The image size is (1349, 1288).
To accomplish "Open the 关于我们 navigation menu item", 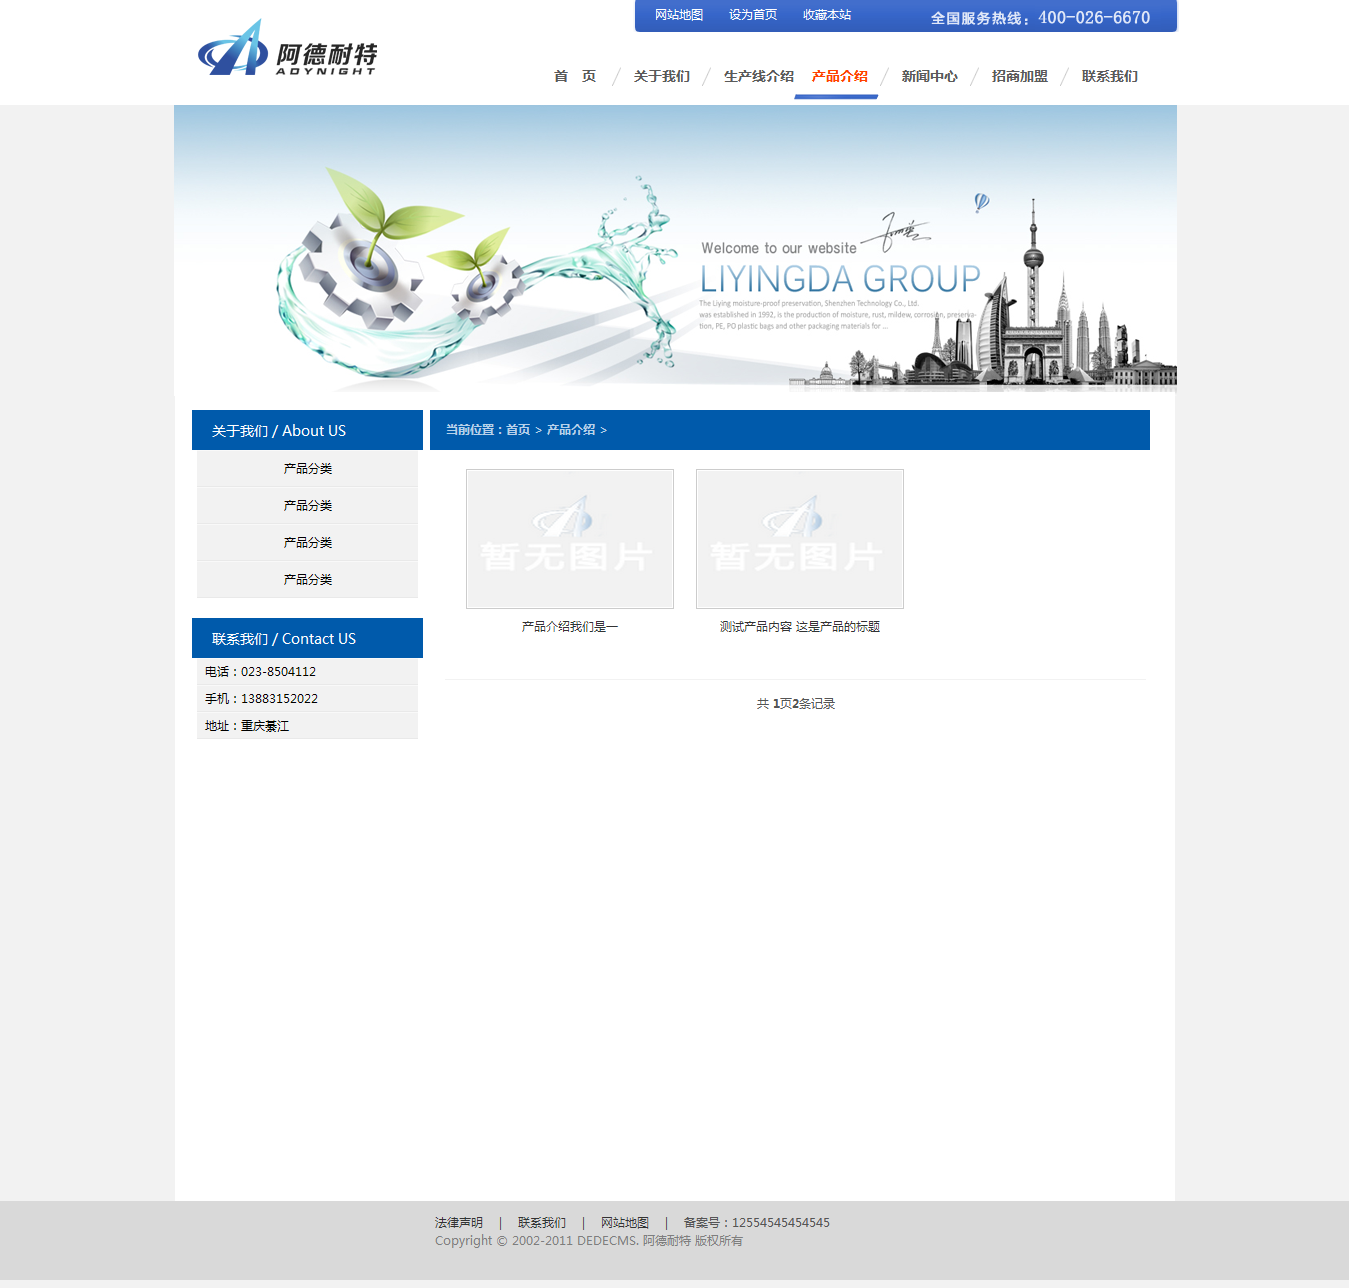I will [662, 76].
